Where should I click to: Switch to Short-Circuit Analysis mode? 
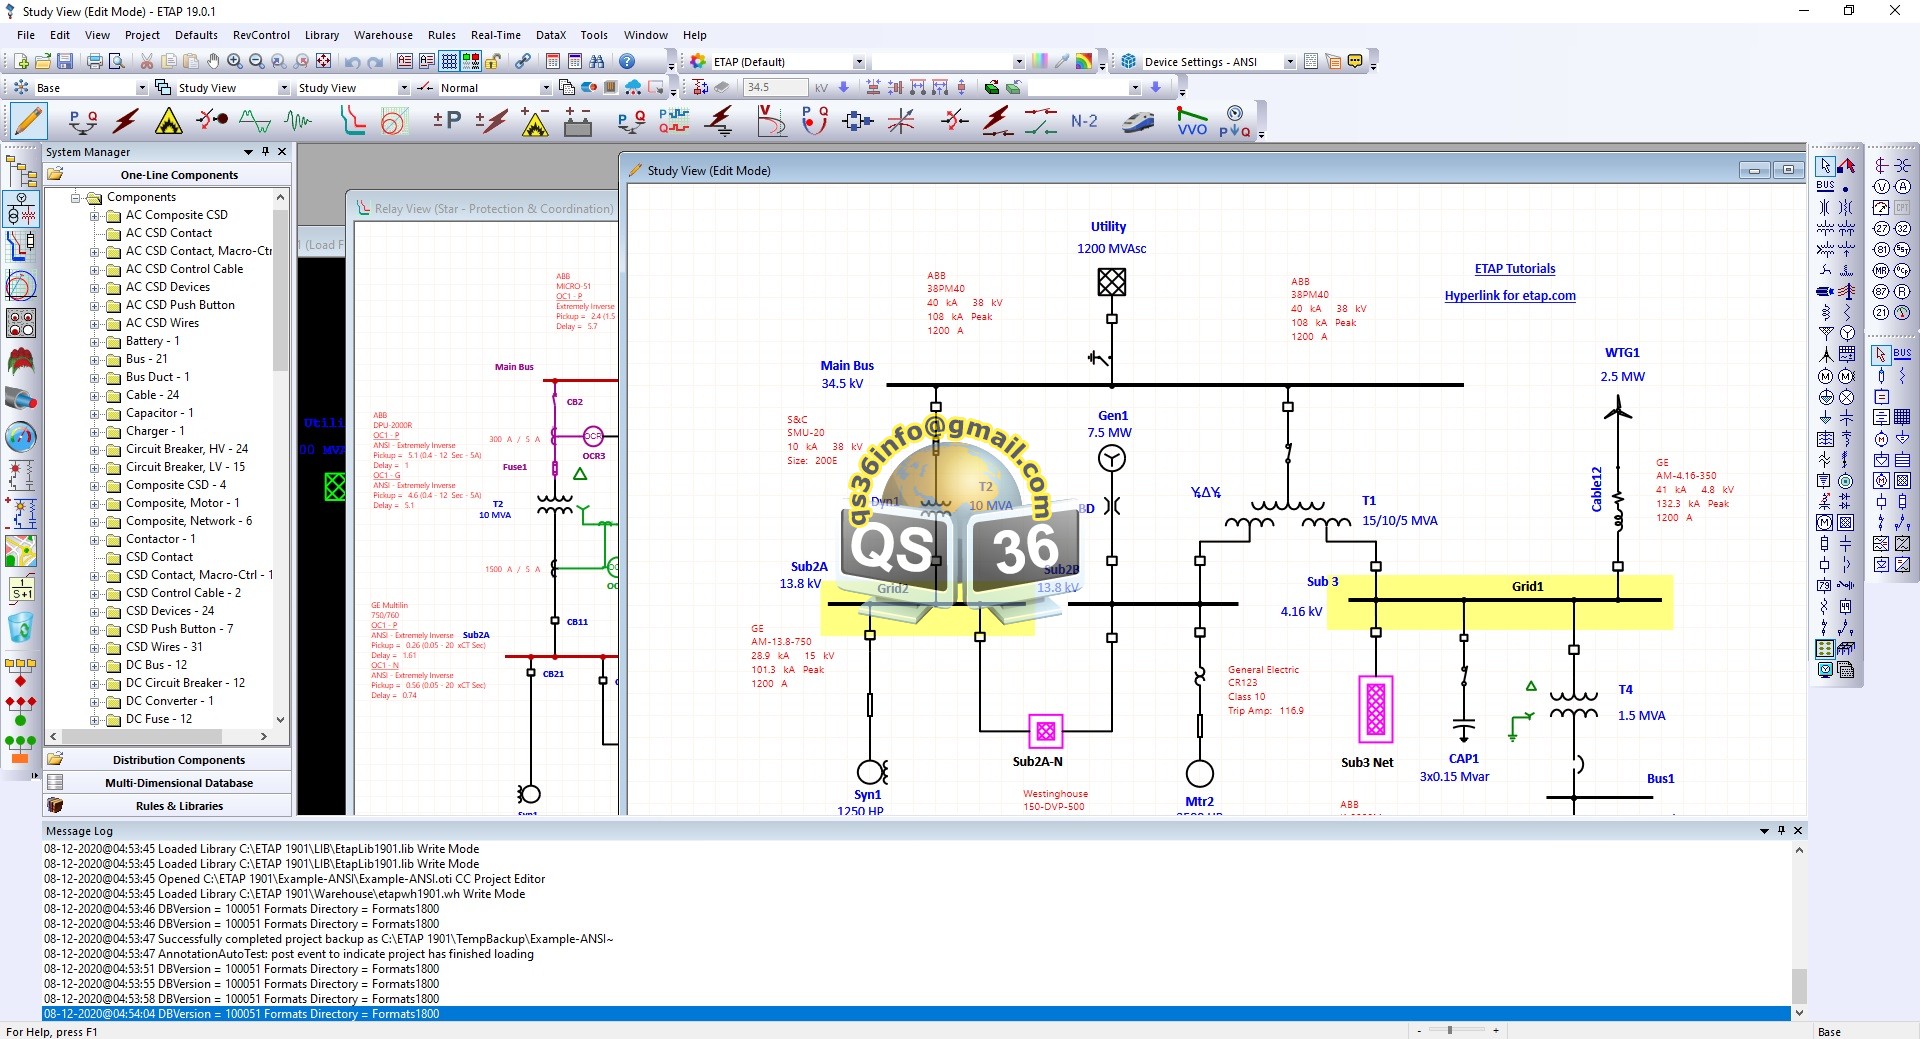point(125,121)
